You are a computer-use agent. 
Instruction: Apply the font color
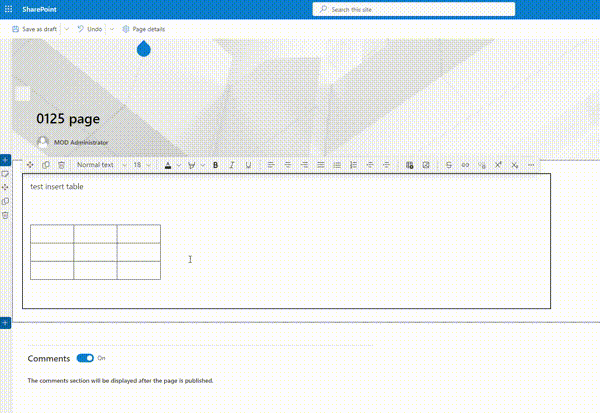coord(168,165)
